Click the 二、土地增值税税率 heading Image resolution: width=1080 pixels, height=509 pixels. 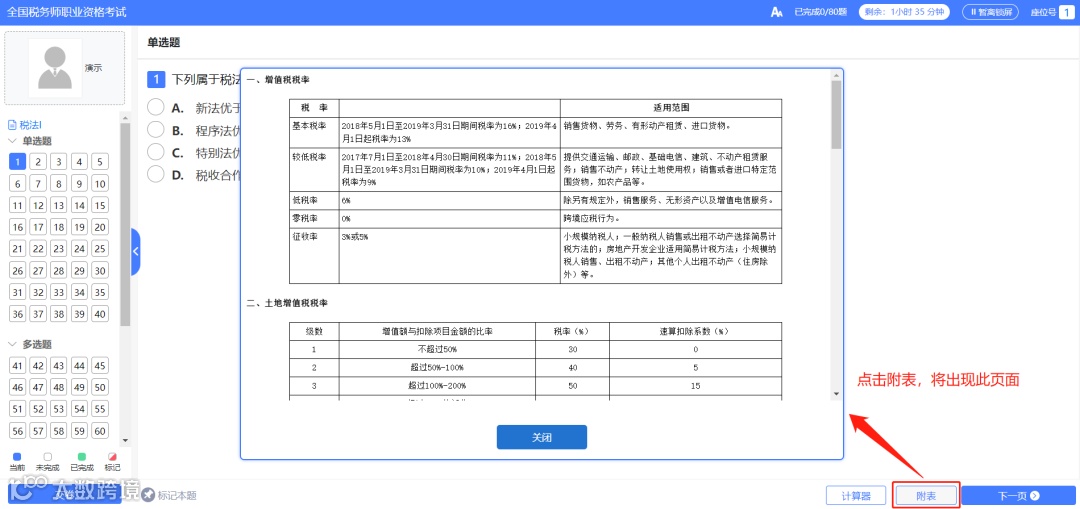287,302
